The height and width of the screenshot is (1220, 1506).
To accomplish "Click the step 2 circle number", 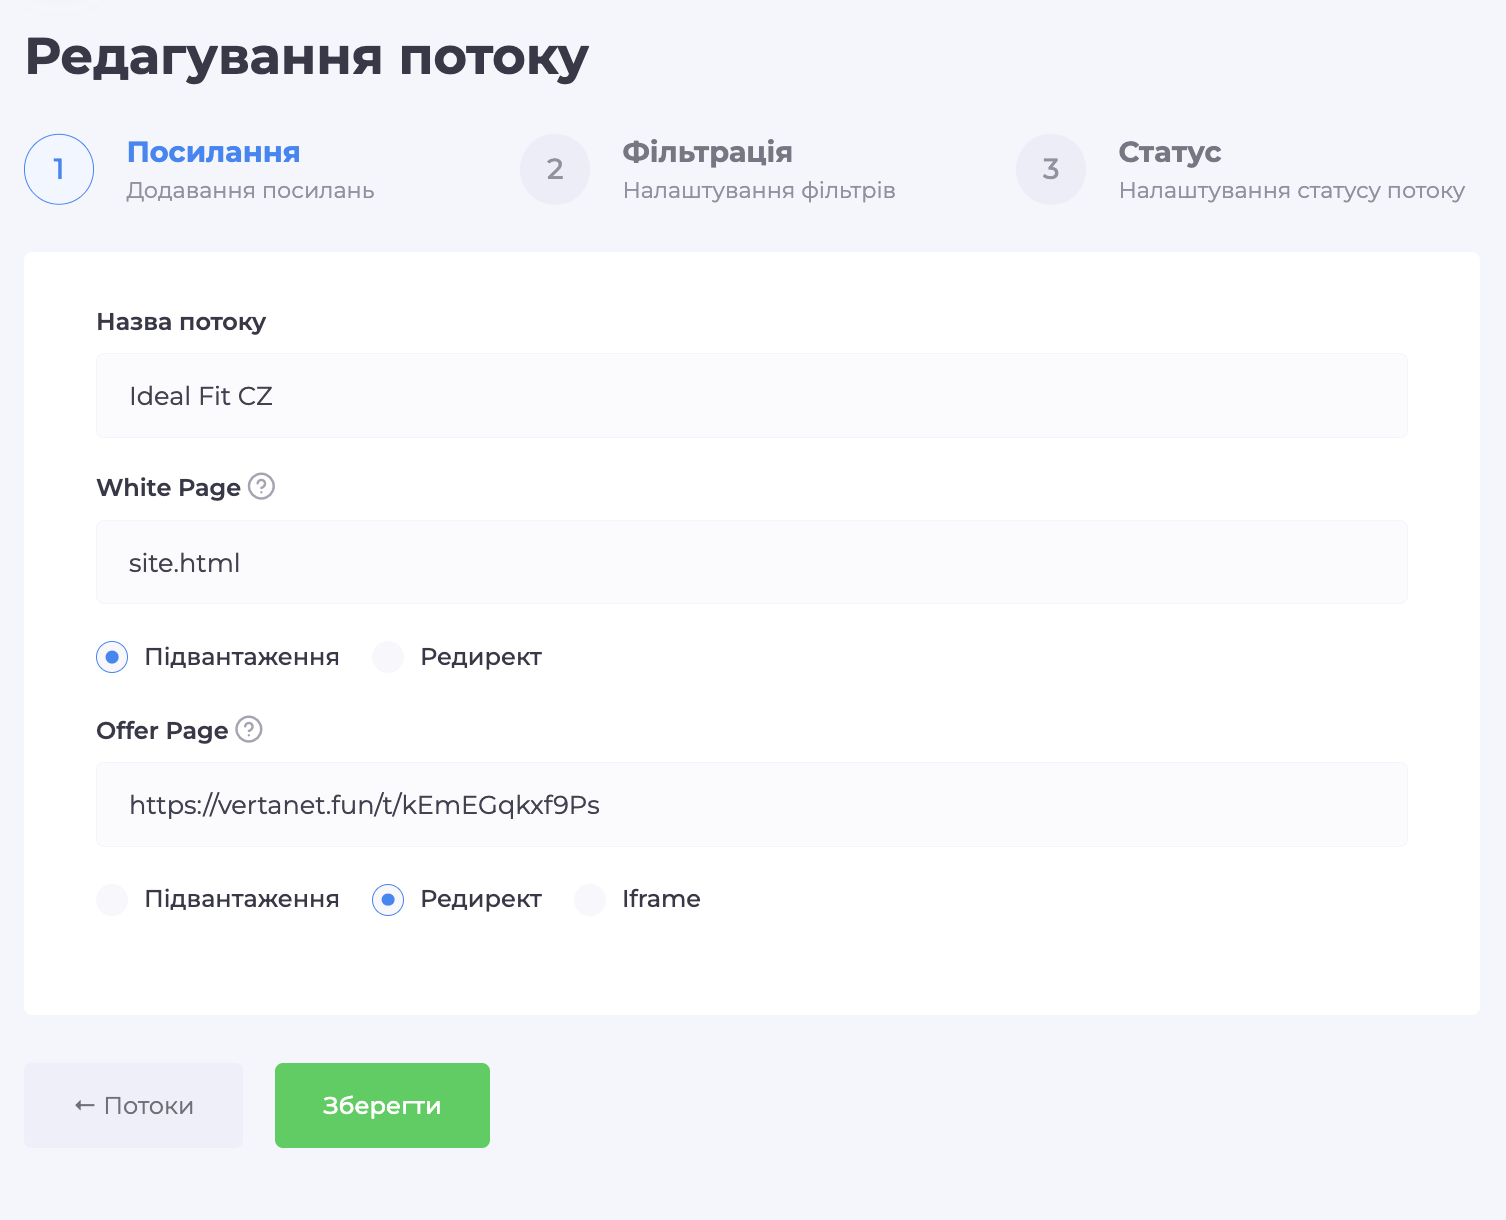I will (x=555, y=169).
